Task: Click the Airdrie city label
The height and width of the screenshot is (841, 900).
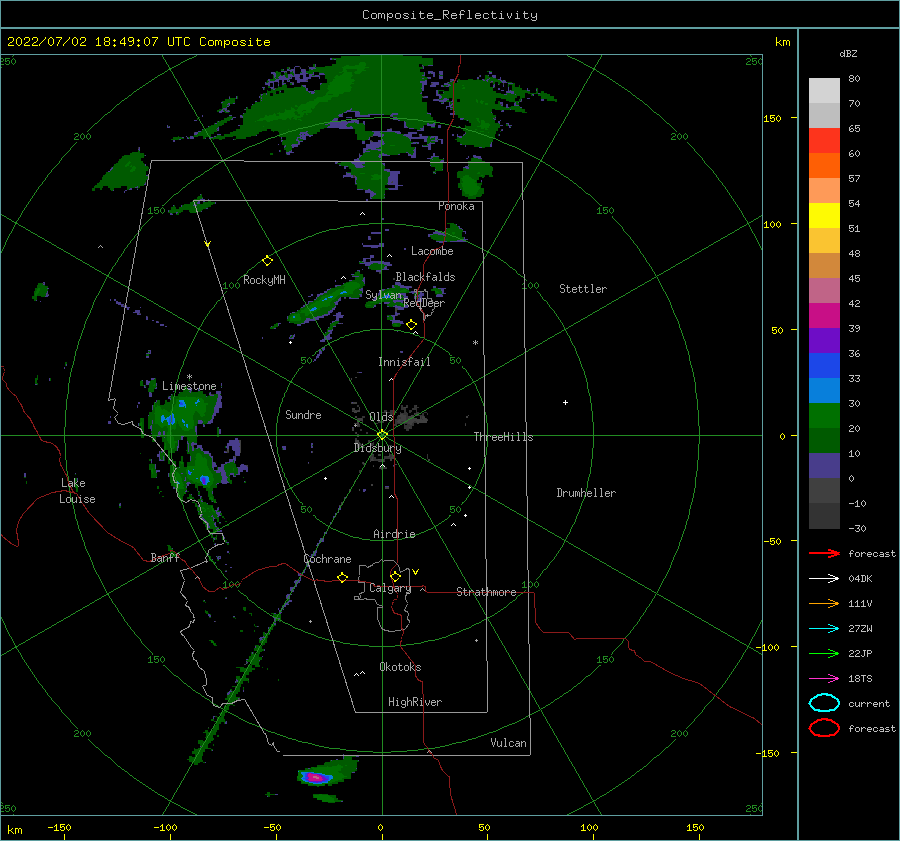Action: (x=394, y=534)
